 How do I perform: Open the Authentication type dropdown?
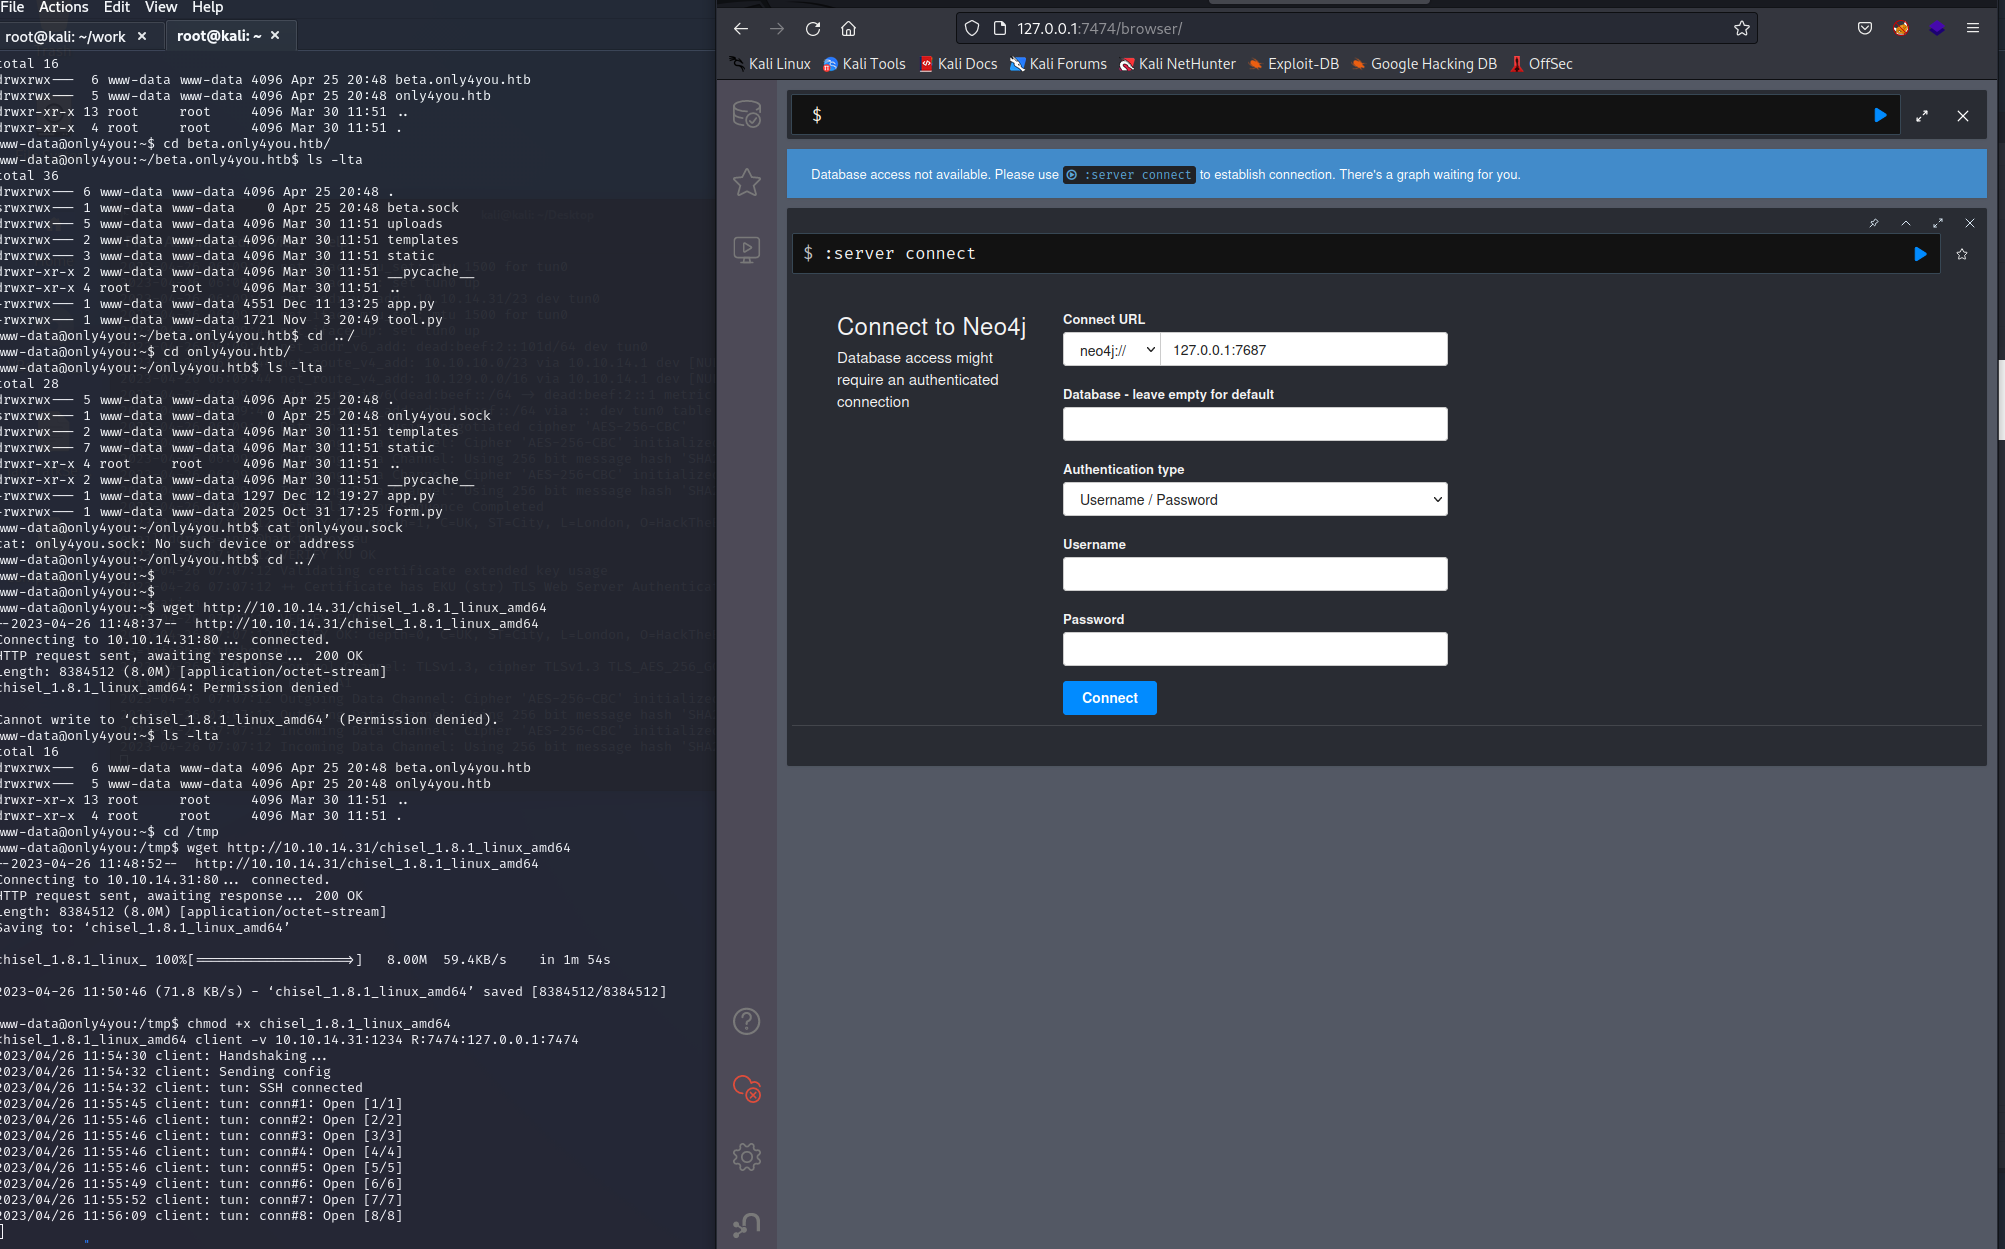1254,499
